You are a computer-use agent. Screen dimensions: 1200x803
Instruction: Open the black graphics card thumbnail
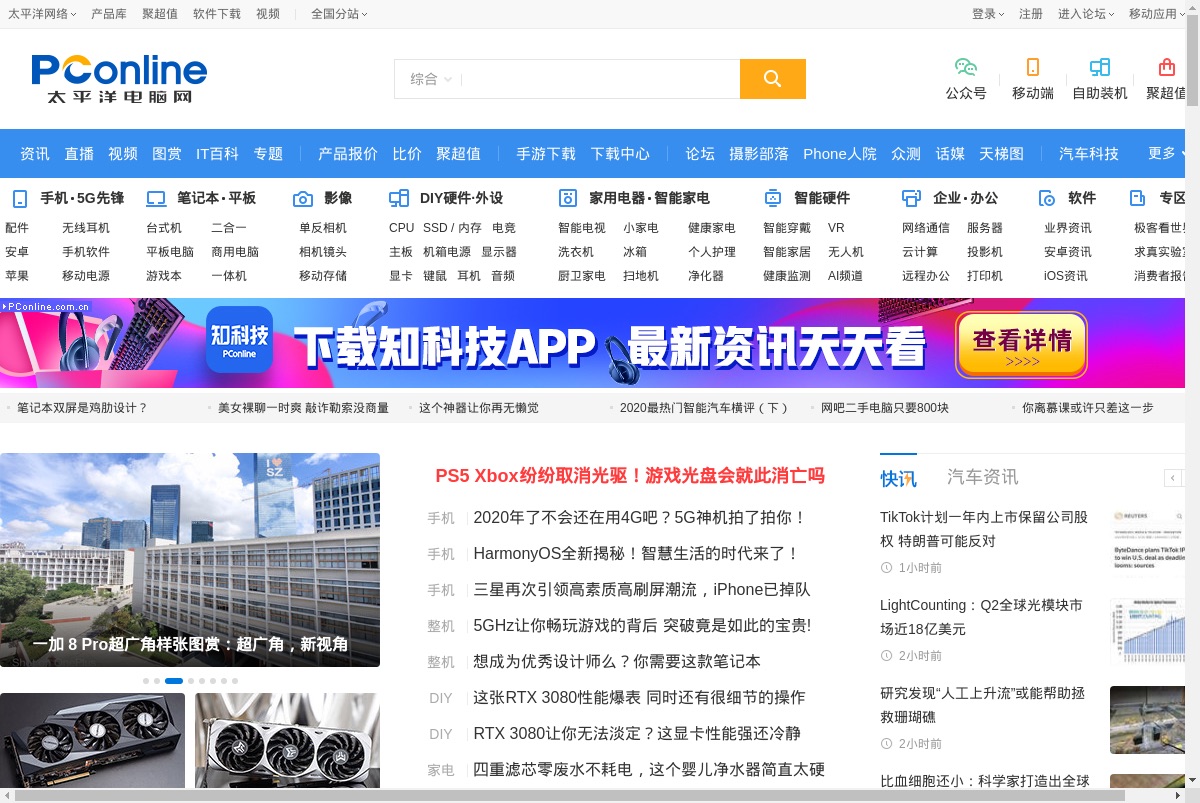[92, 741]
